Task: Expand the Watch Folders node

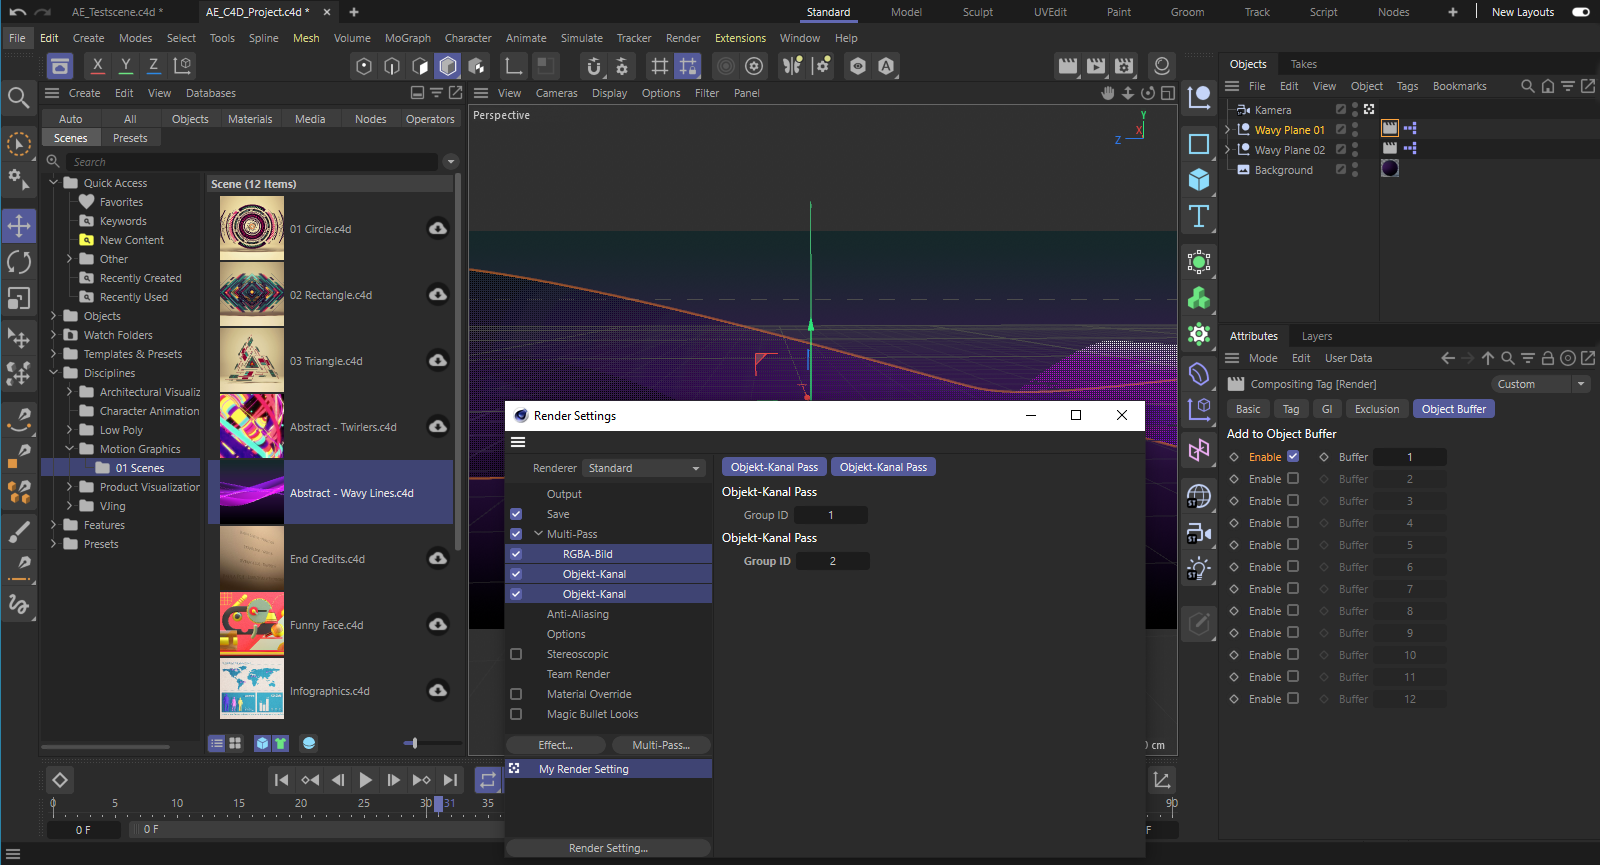Action: click(x=54, y=335)
